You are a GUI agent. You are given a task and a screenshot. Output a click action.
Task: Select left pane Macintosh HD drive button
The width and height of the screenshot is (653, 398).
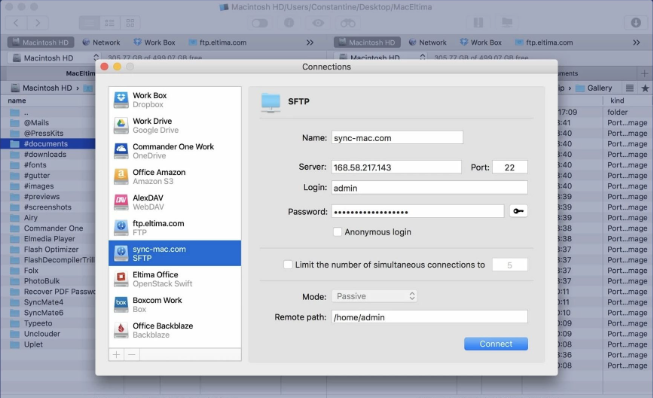tap(40, 42)
